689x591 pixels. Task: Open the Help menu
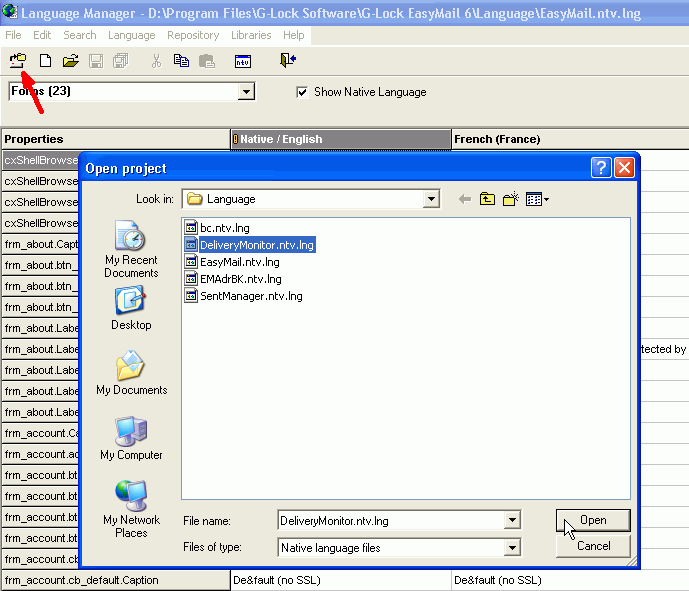(x=294, y=35)
